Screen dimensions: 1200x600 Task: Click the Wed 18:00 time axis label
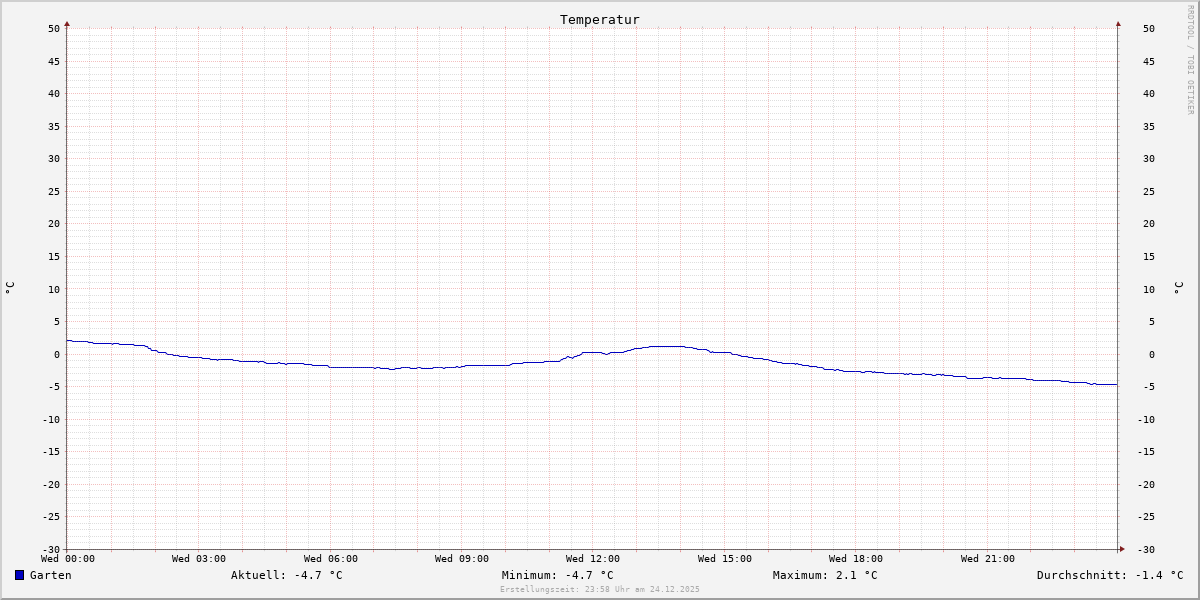(x=856, y=559)
